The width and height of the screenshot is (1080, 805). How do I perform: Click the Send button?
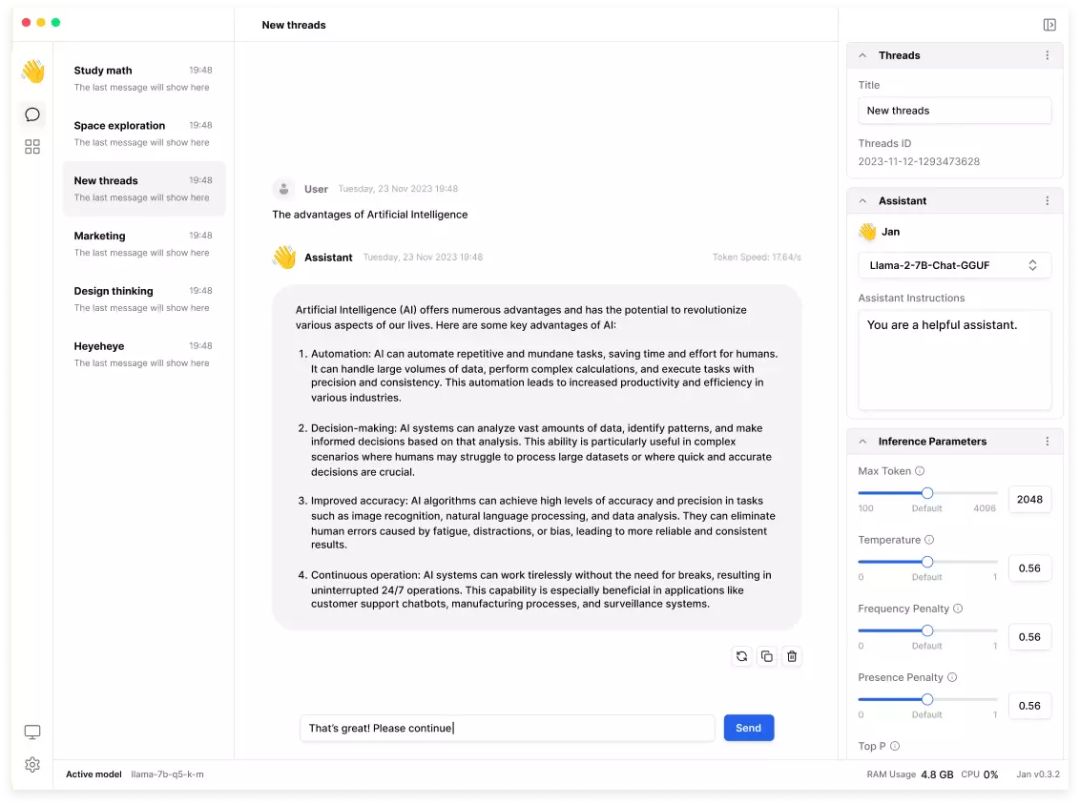748,728
